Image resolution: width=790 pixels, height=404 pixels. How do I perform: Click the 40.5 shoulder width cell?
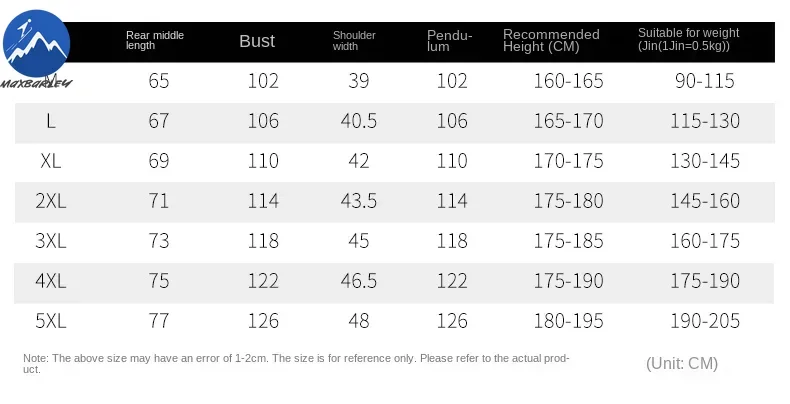coord(358,121)
